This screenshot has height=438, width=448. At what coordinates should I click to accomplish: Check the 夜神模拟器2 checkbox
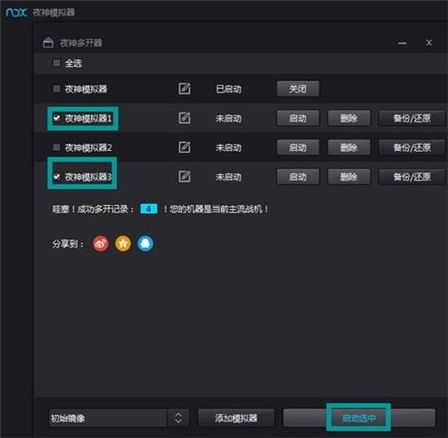click(57, 147)
